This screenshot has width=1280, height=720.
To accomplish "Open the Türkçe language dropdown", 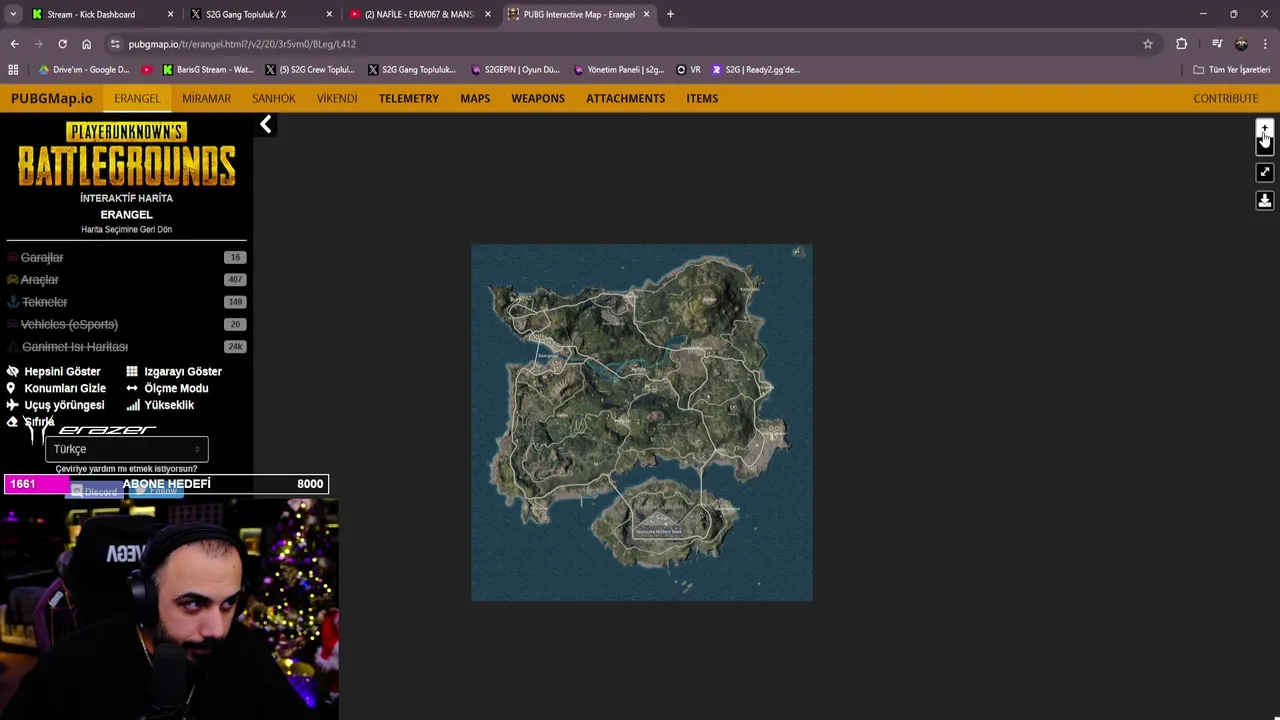I will pos(126,449).
